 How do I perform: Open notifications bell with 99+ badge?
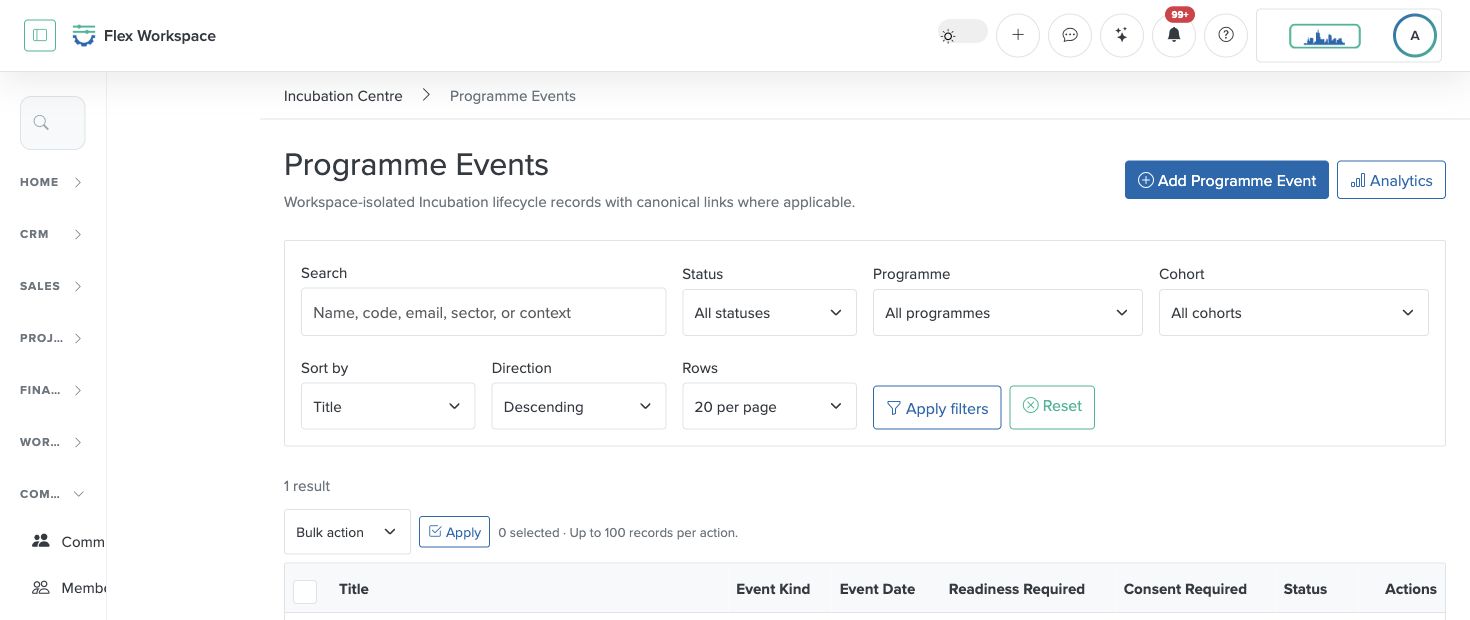[1174, 35]
